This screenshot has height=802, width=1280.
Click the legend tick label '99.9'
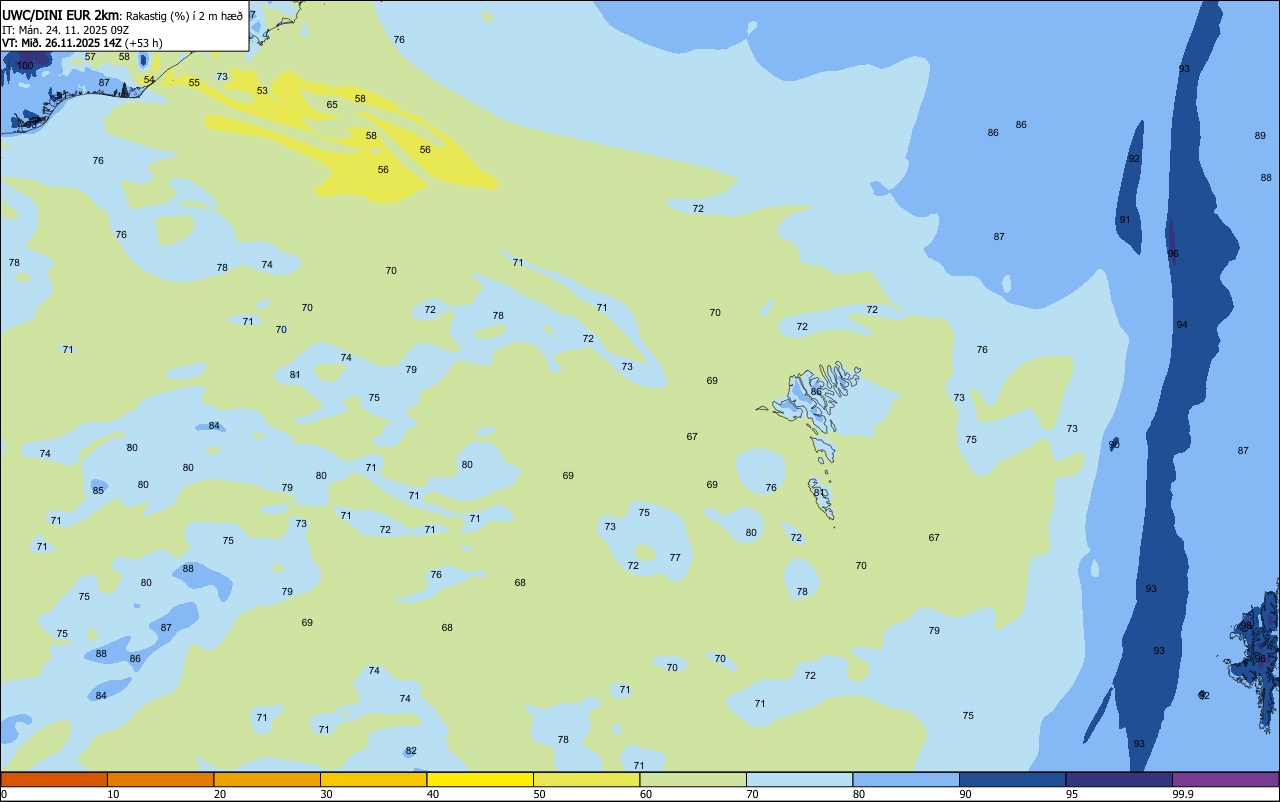(1184, 794)
